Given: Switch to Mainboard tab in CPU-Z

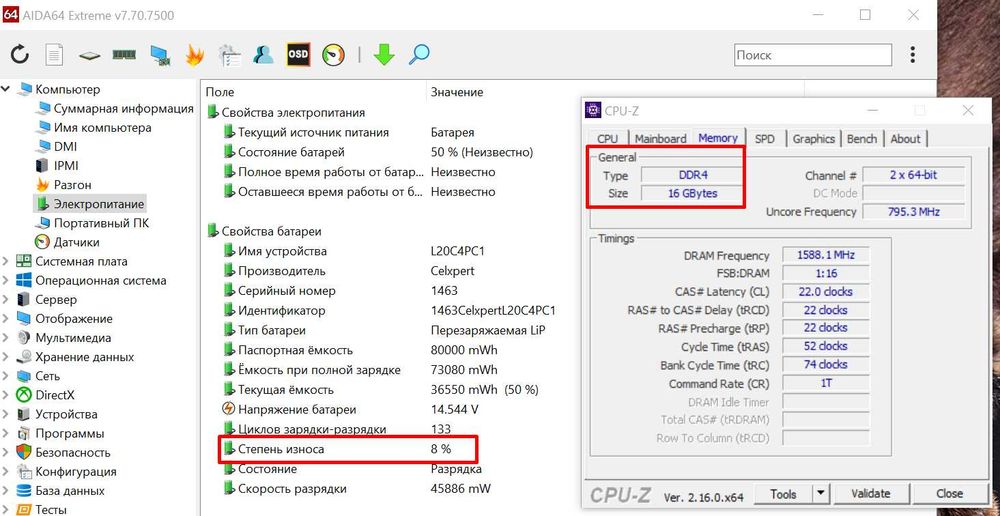Looking at the screenshot, I should pos(660,138).
